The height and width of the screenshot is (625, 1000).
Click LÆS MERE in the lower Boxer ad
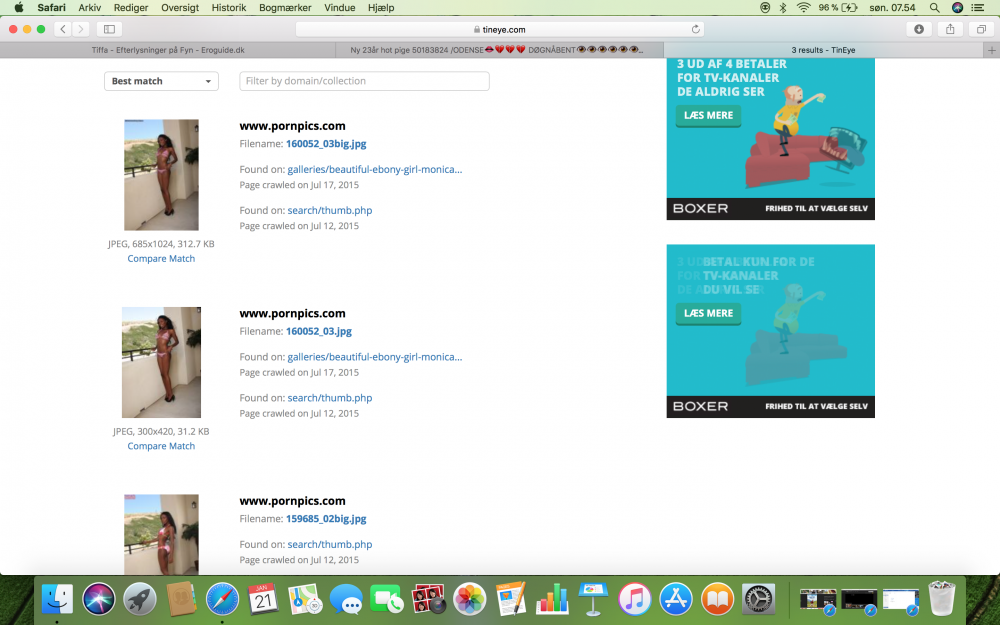click(708, 313)
